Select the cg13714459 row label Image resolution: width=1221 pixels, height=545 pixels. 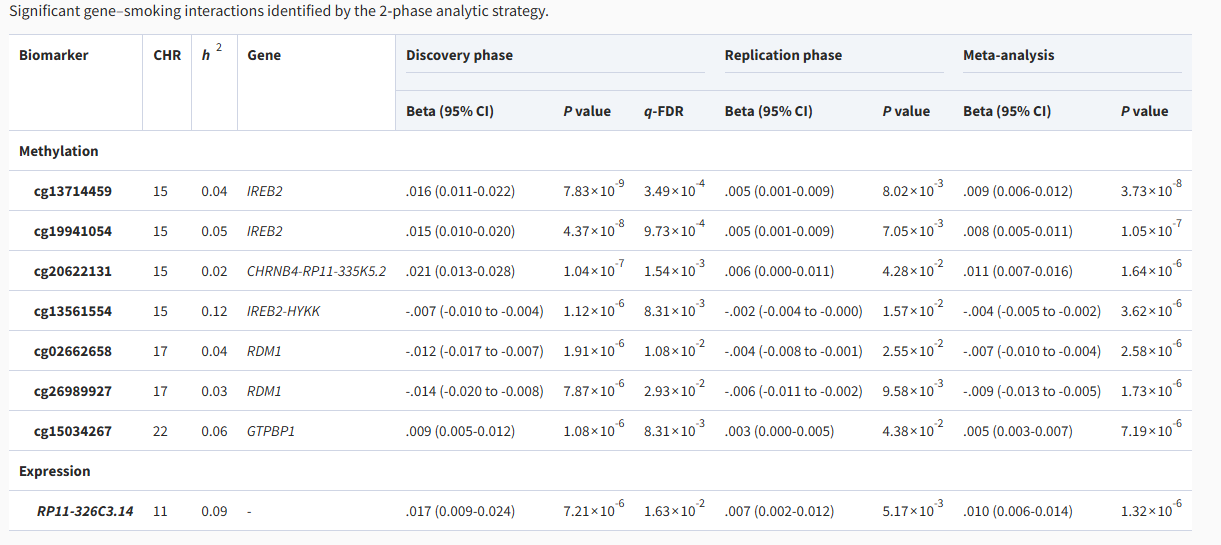pos(73,191)
